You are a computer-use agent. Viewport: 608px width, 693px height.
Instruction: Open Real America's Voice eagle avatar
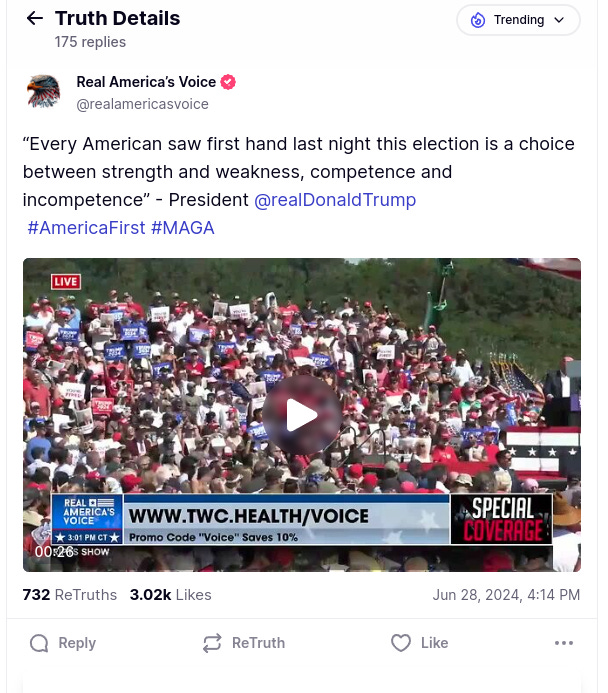(43, 91)
